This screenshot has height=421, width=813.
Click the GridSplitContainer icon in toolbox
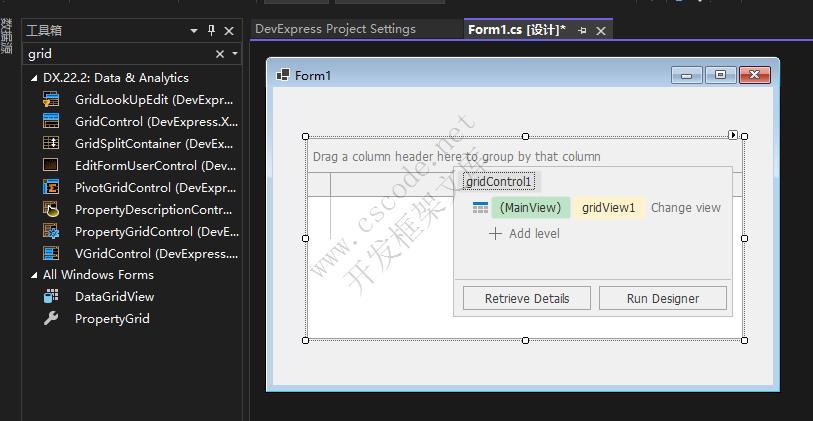click(51, 144)
